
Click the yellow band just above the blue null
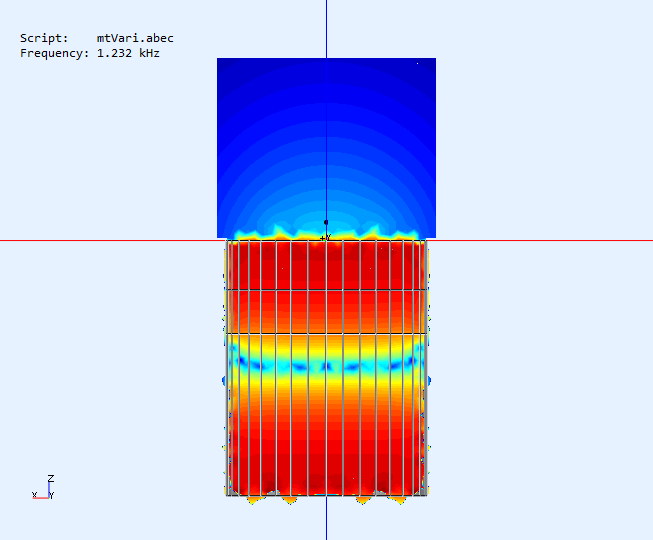(x=300, y=346)
